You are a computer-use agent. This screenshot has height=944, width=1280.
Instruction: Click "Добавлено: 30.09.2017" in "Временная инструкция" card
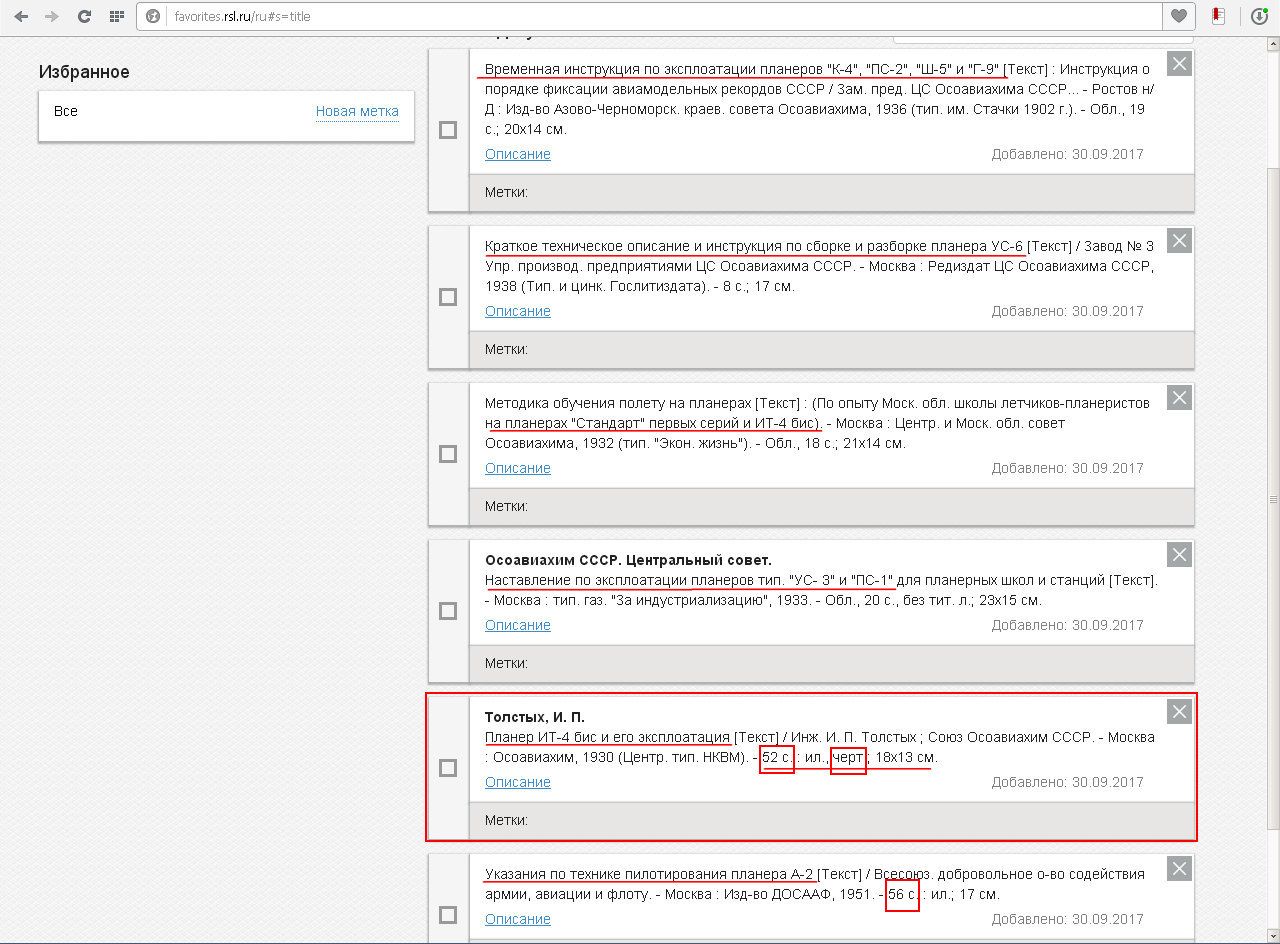point(1068,154)
